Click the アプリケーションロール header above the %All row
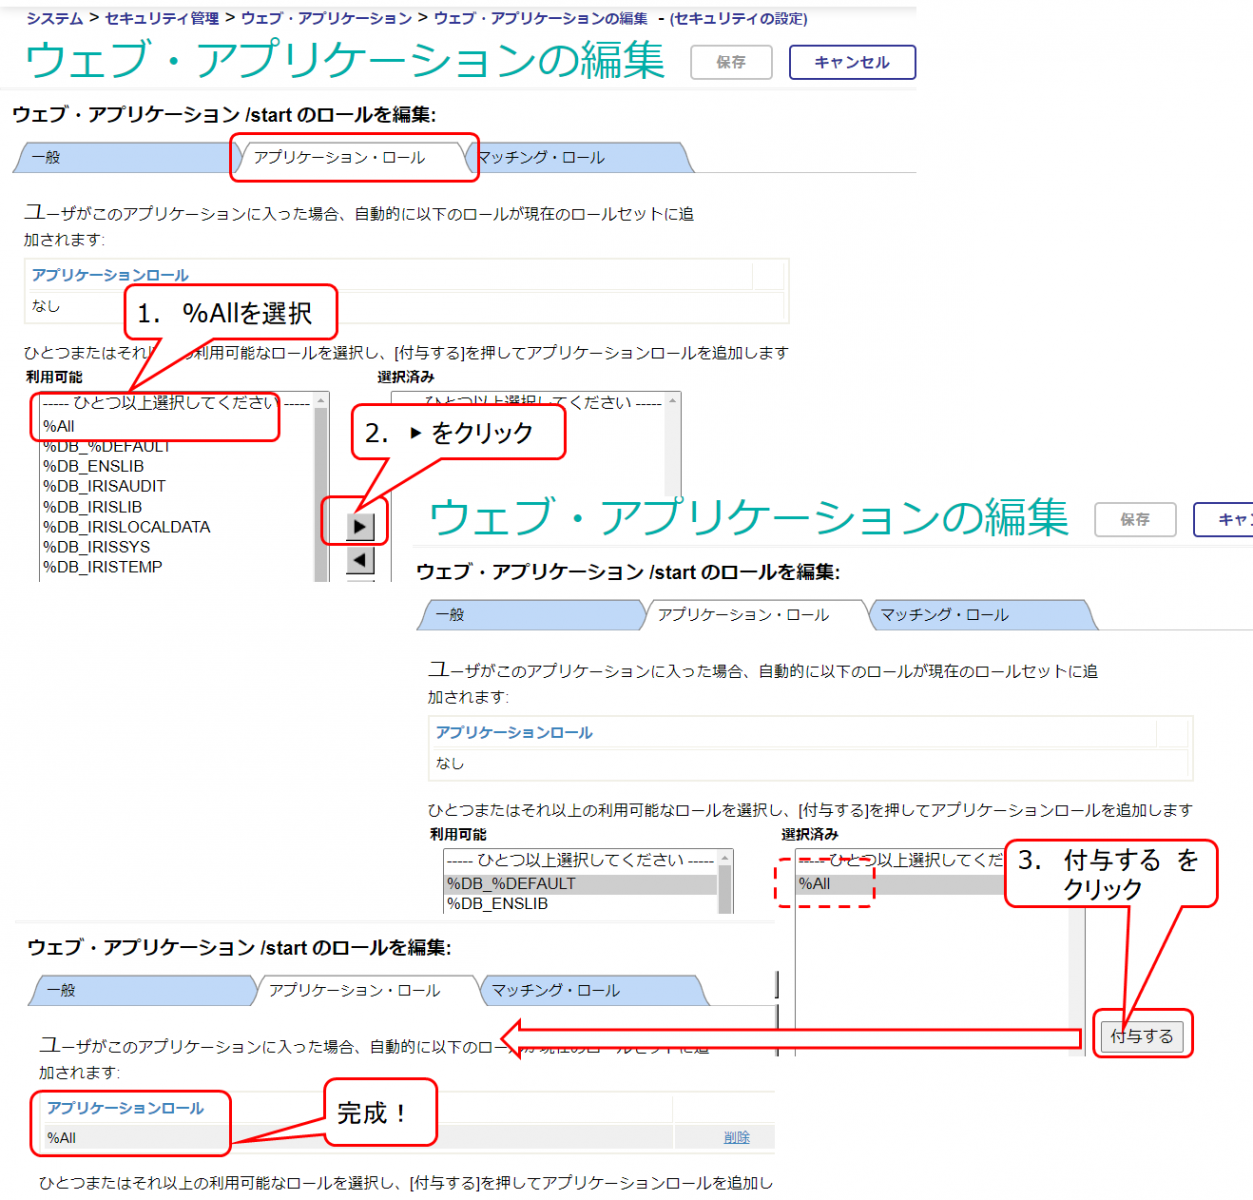1253x1200 pixels. (x=125, y=1108)
